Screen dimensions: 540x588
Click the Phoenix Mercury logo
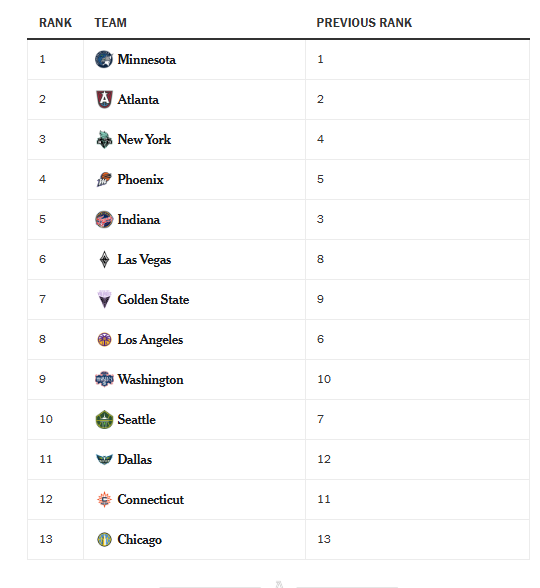coord(104,179)
